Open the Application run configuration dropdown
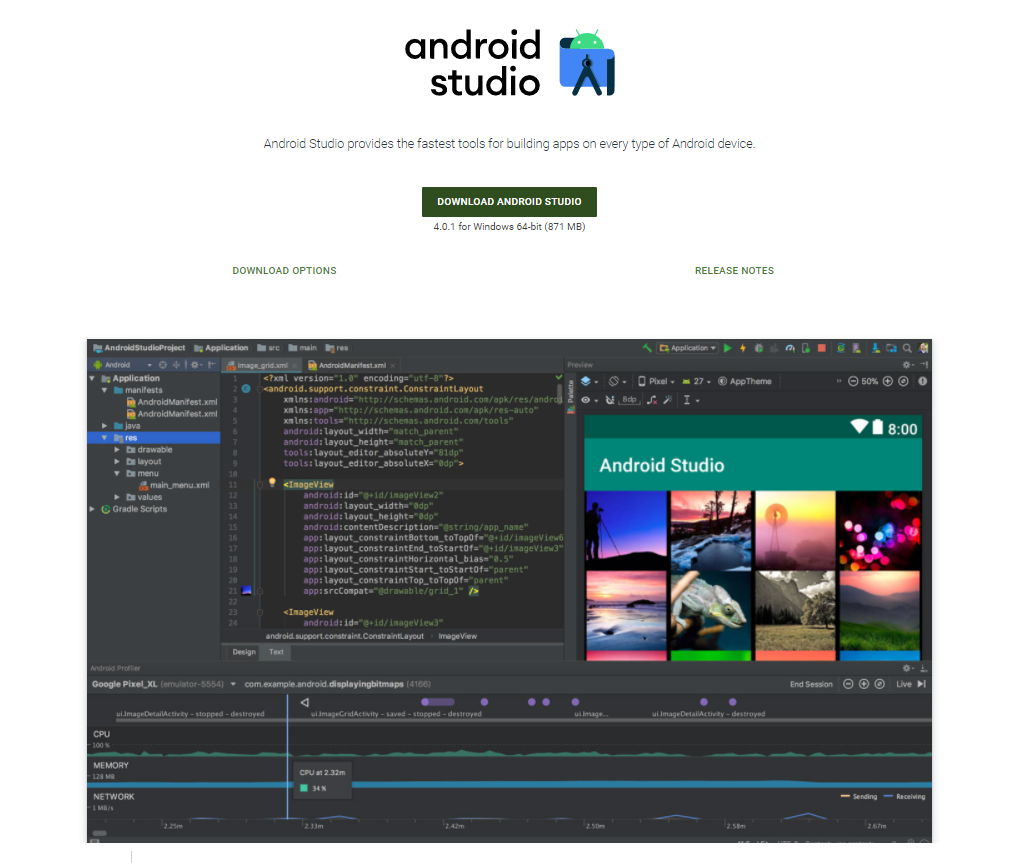The image size is (1011, 863). pos(687,348)
